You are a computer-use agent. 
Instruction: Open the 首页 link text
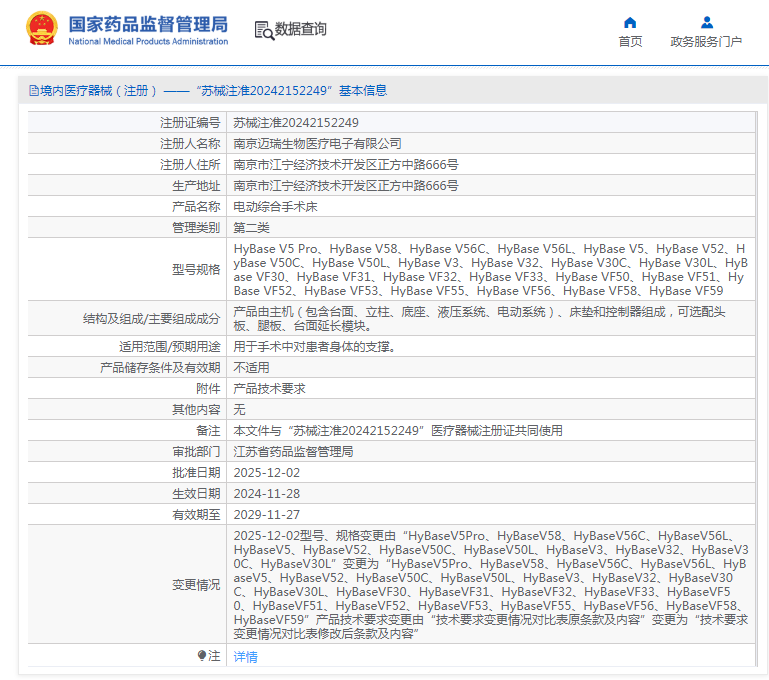[630, 42]
